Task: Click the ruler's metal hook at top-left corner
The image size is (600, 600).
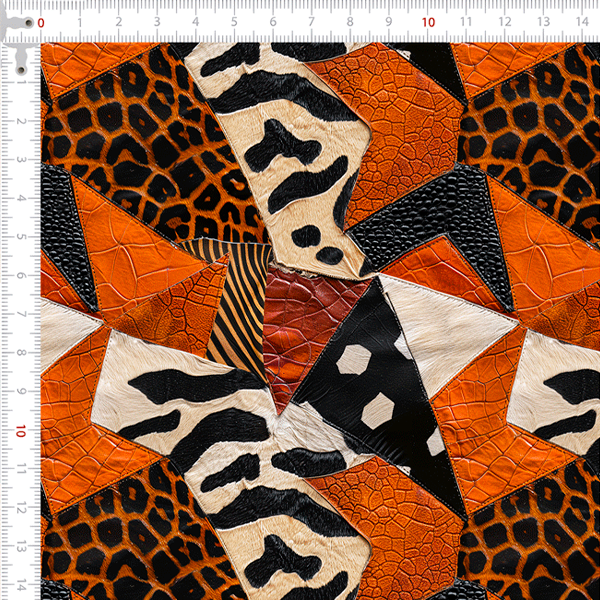Action: click(17, 40)
